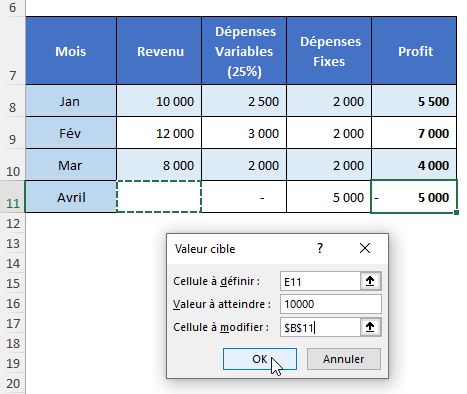
Task: Select row 10 header
Action: point(12,165)
